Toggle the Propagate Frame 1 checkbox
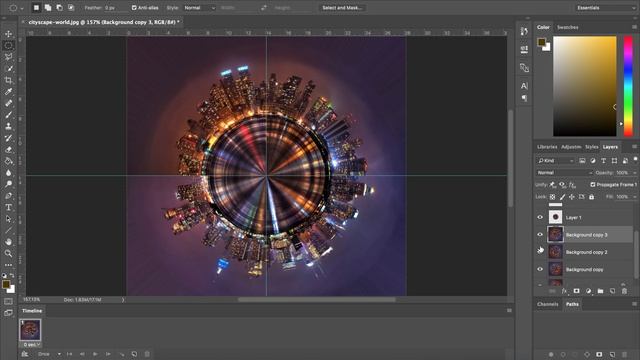This screenshot has width=640, height=360. point(593,184)
